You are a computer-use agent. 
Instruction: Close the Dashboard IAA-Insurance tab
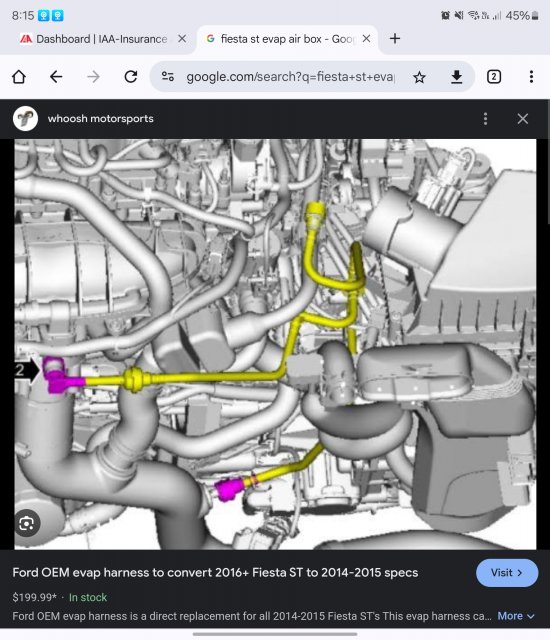[x=182, y=39]
